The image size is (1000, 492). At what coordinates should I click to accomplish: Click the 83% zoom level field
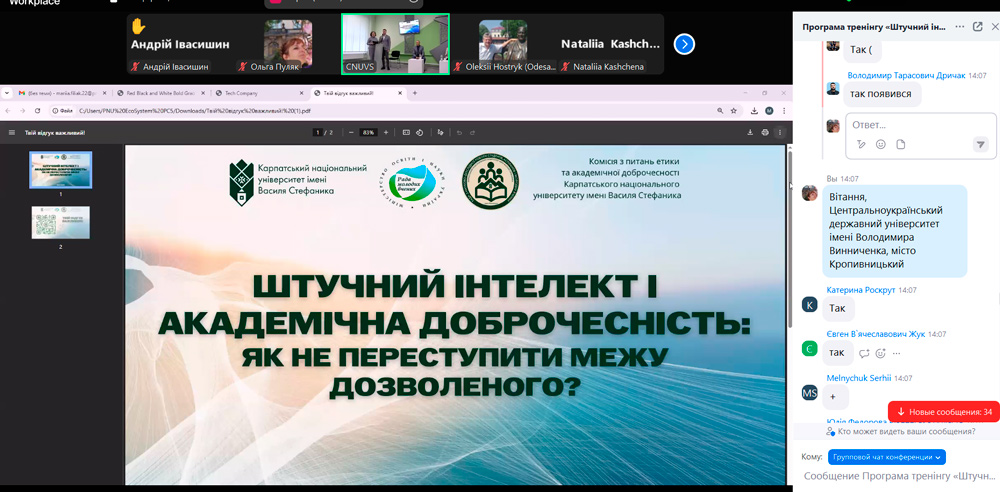coord(368,133)
